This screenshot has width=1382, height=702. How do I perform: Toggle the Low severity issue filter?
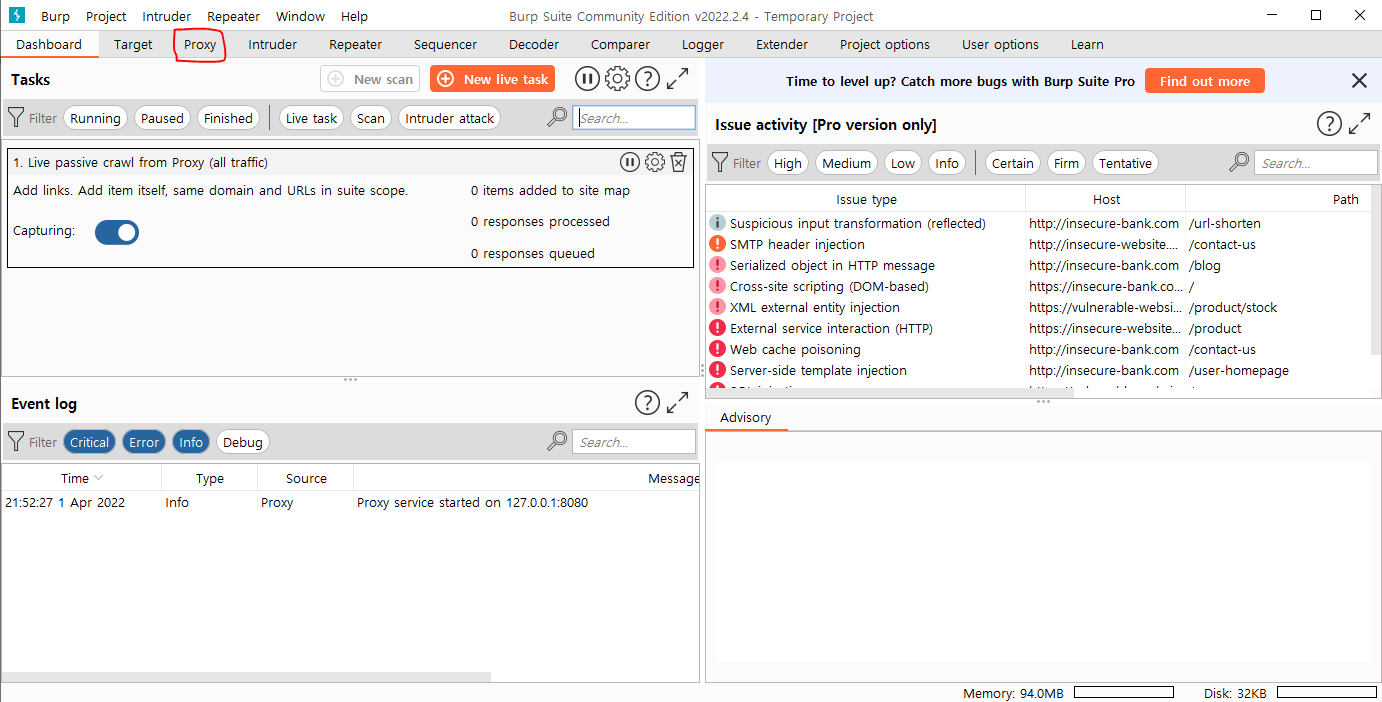pos(903,163)
